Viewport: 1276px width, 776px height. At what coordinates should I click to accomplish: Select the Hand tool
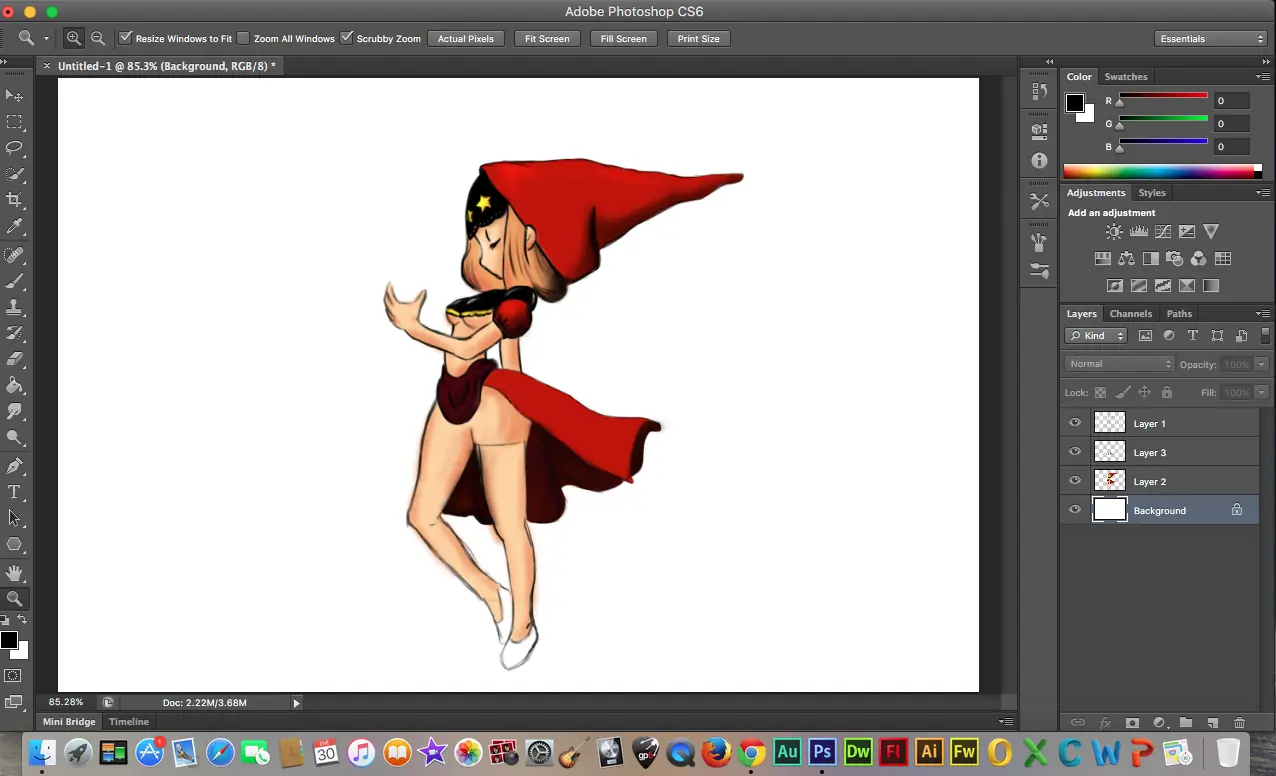(x=14, y=573)
